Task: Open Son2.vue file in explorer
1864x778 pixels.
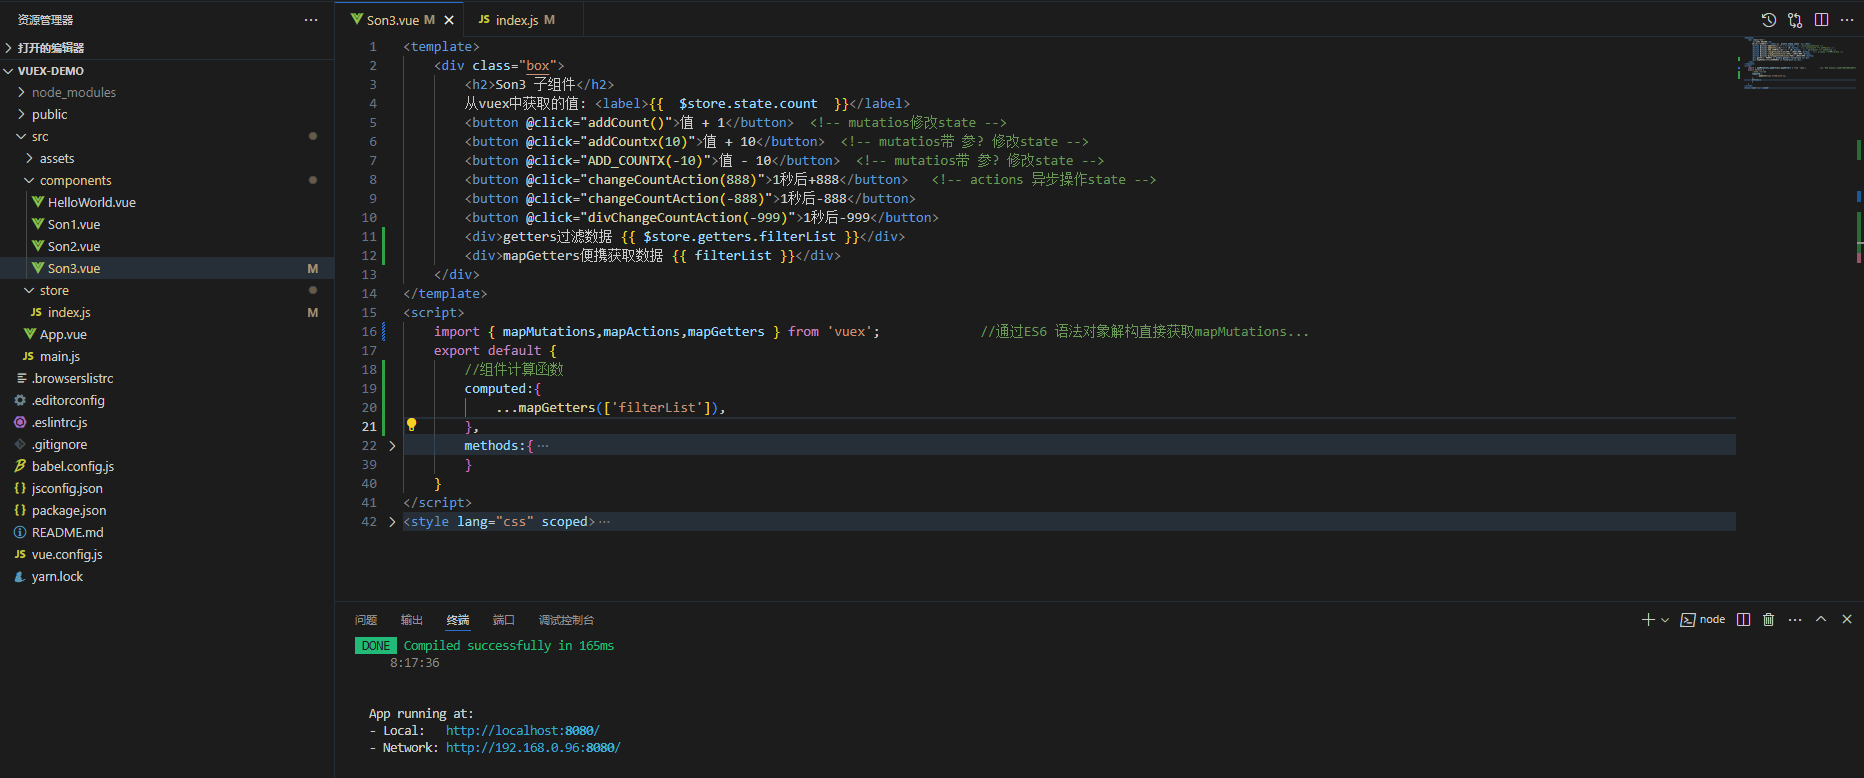Action: click(x=167, y=246)
